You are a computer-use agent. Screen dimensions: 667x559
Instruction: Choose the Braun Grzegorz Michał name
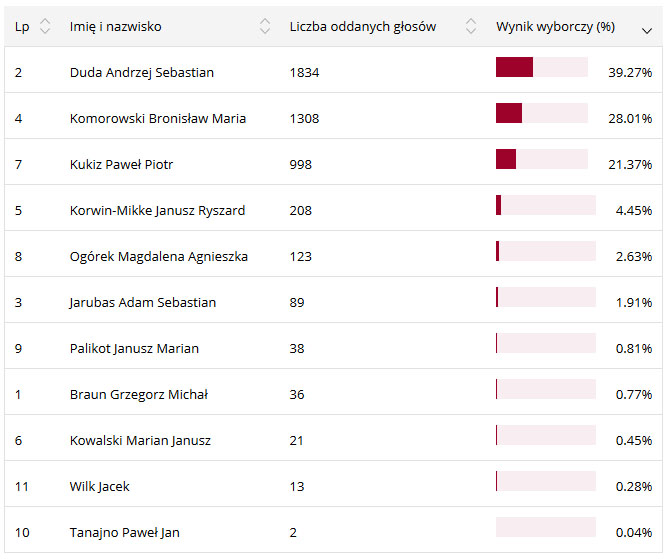[x=139, y=395]
